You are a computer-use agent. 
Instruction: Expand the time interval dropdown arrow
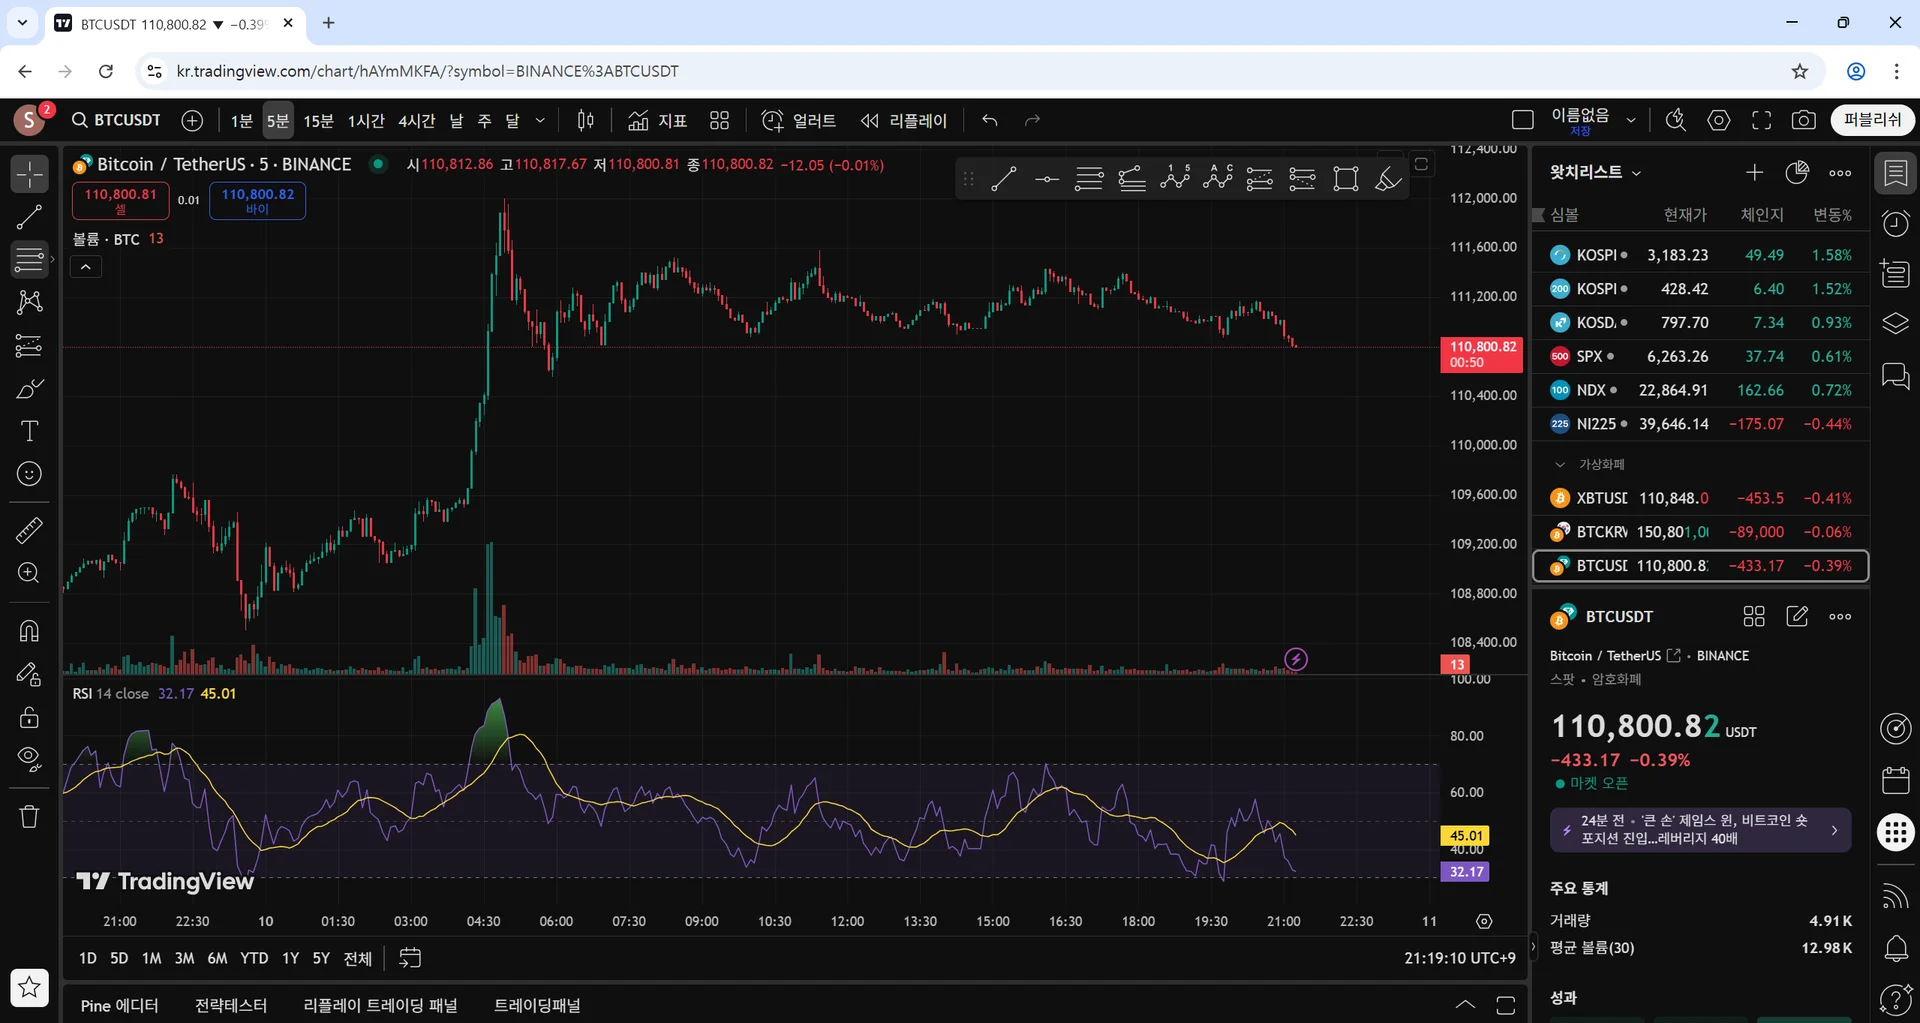[540, 121]
